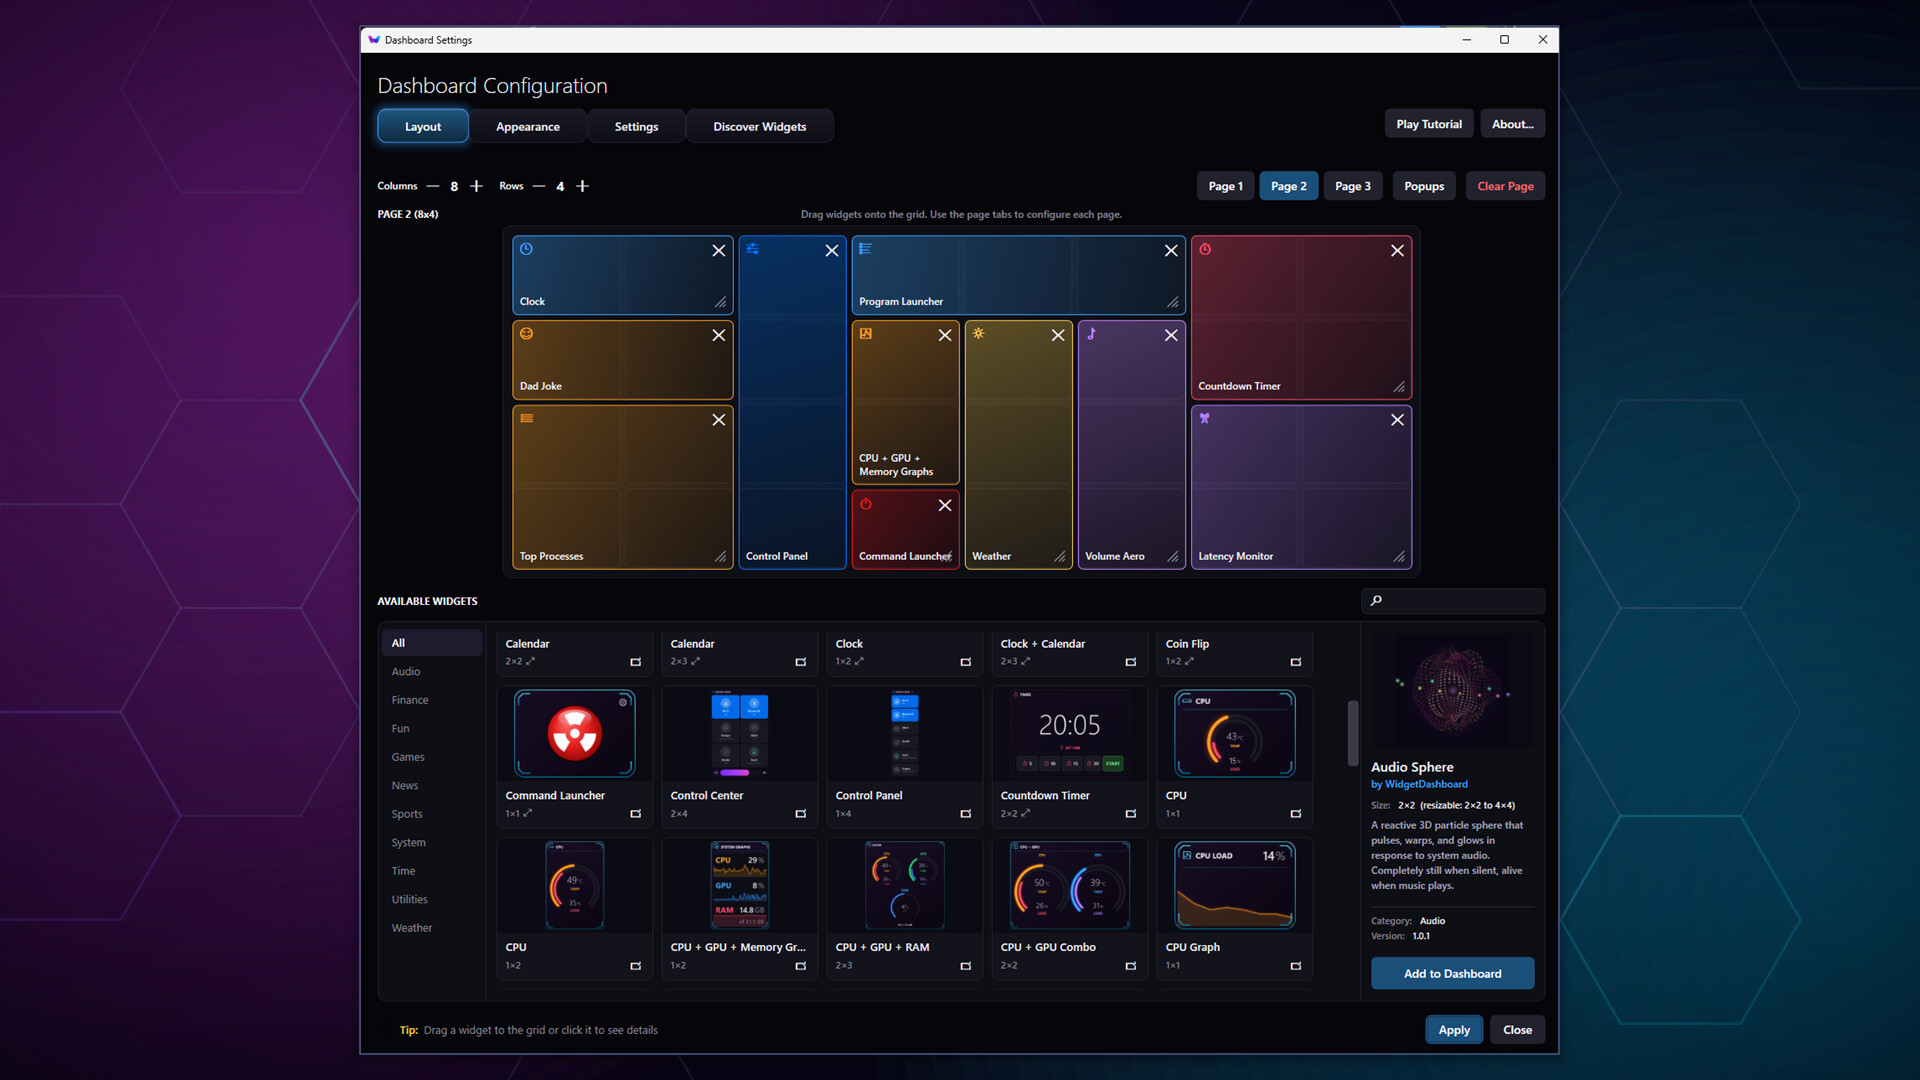Viewport: 1920px width, 1080px height.
Task: Remove the Program Launcher widget
Action: 1171,251
